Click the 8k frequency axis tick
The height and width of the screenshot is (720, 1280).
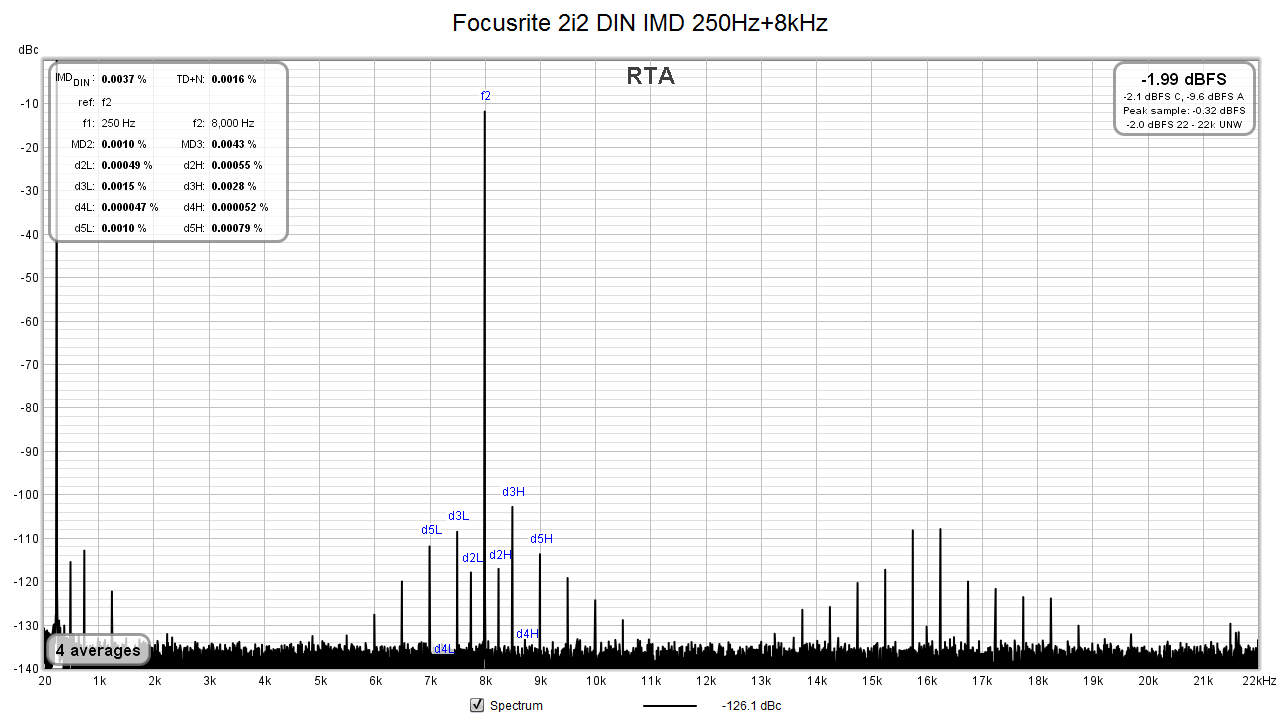pyautogui.click(x=486, y=681)
